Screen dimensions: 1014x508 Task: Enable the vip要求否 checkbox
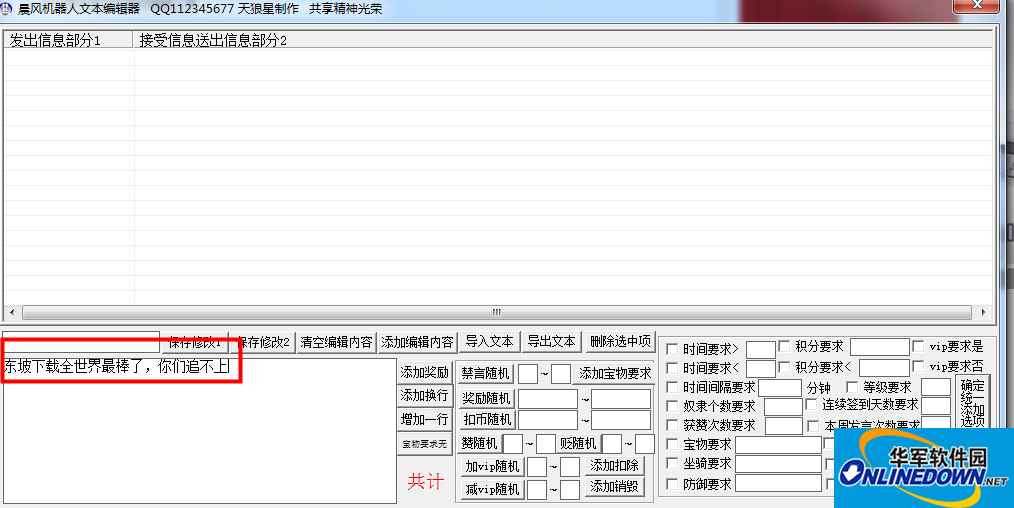coord(918,366)
